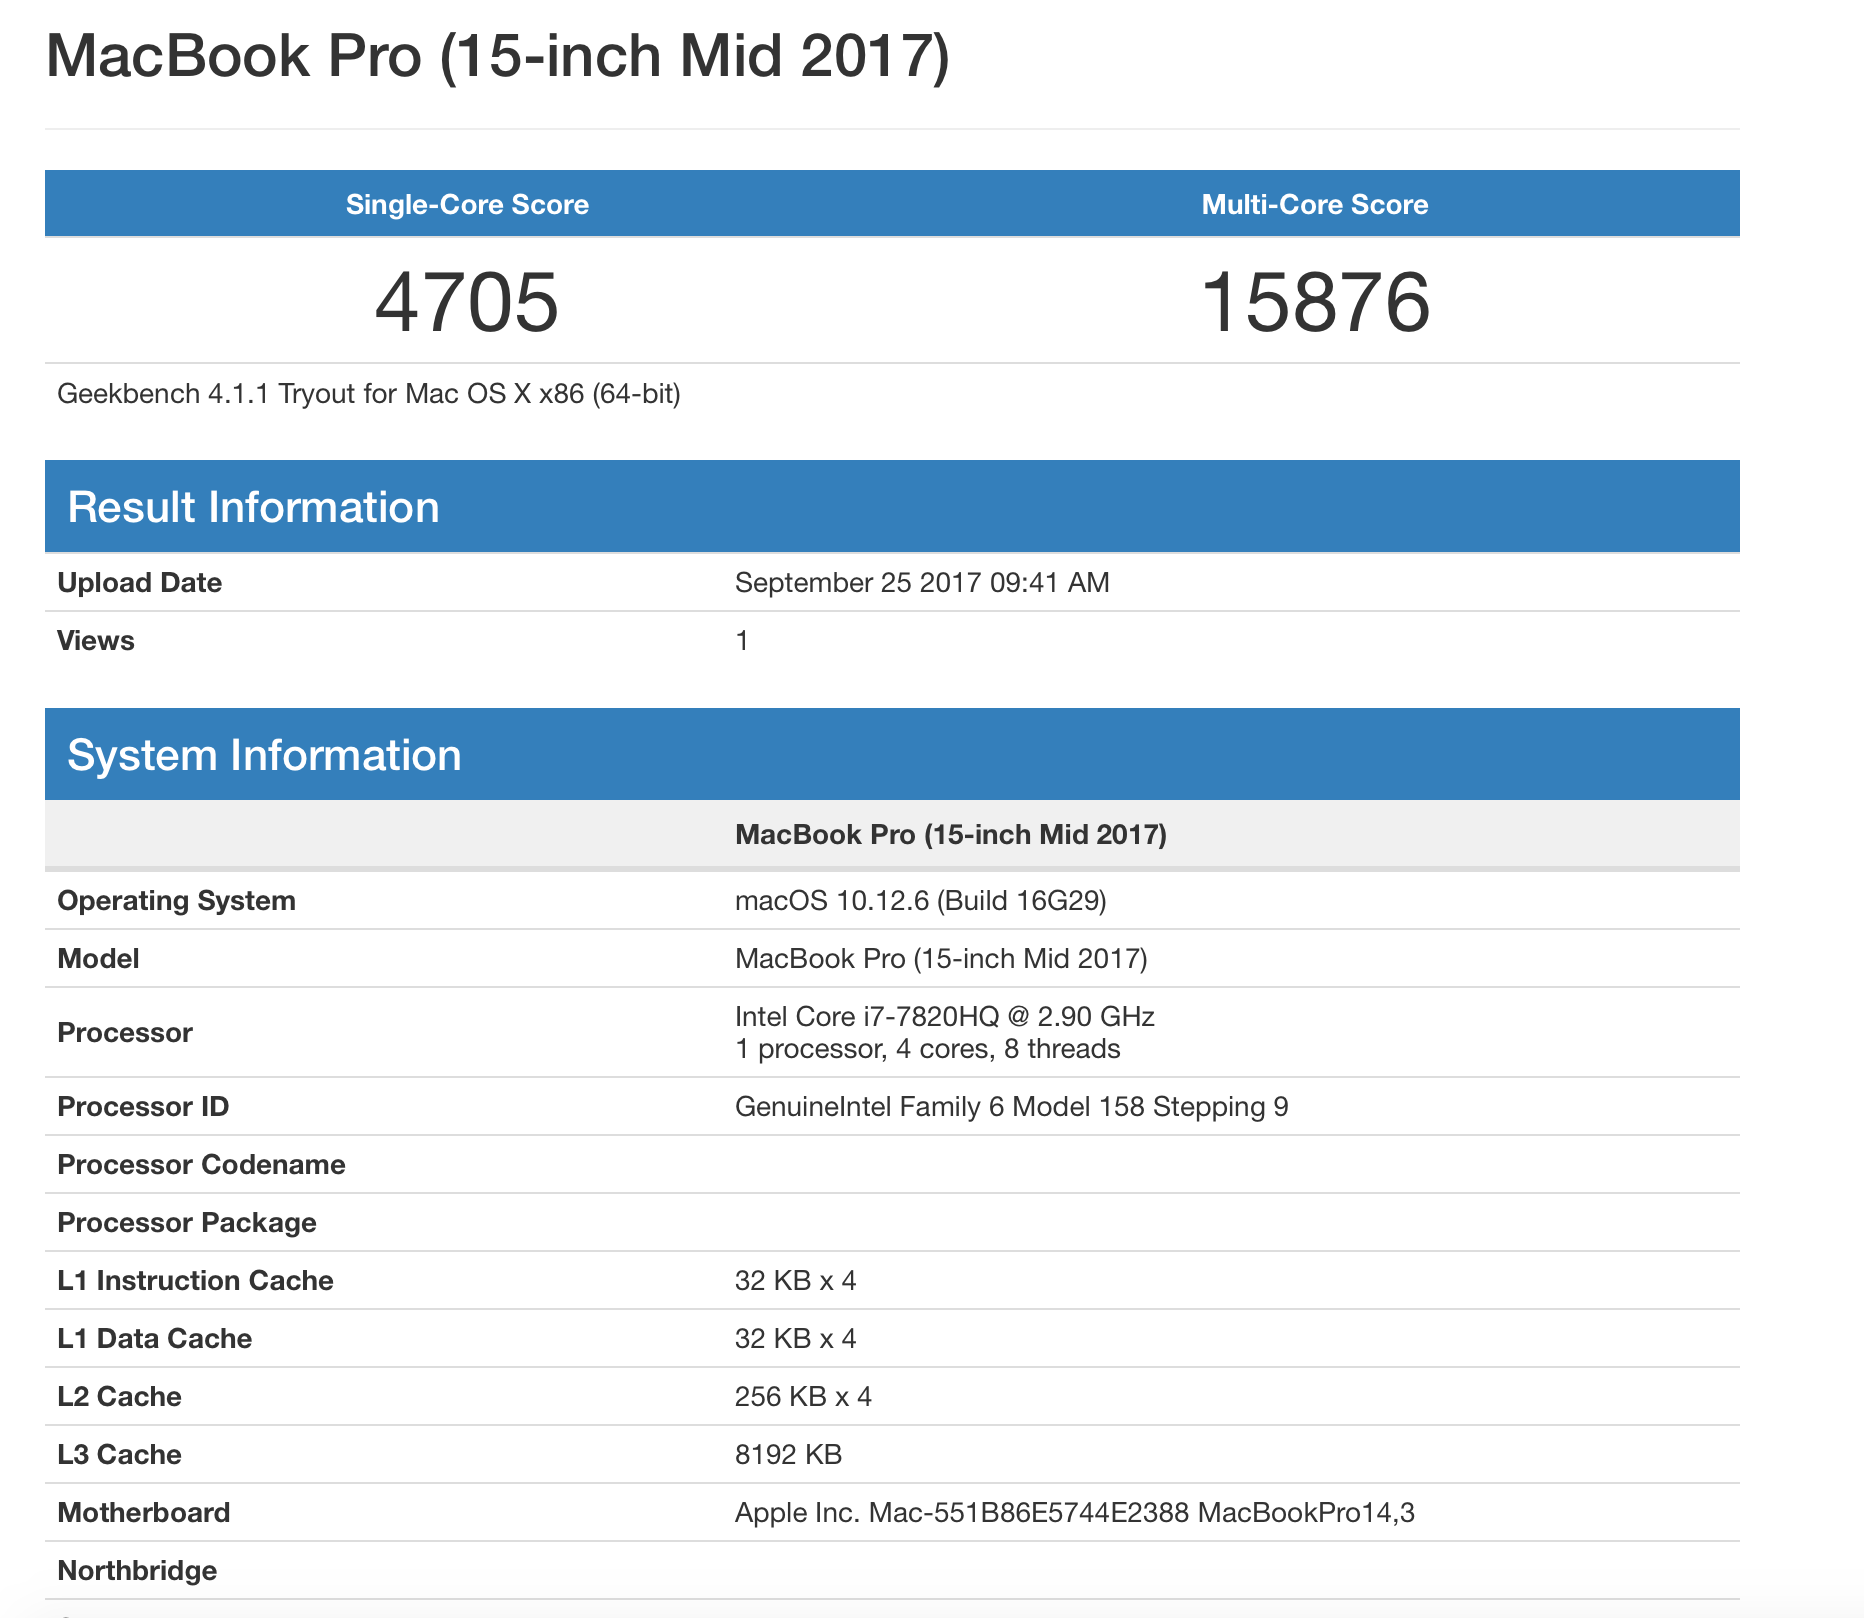Click the Processor Package label

187,1222
